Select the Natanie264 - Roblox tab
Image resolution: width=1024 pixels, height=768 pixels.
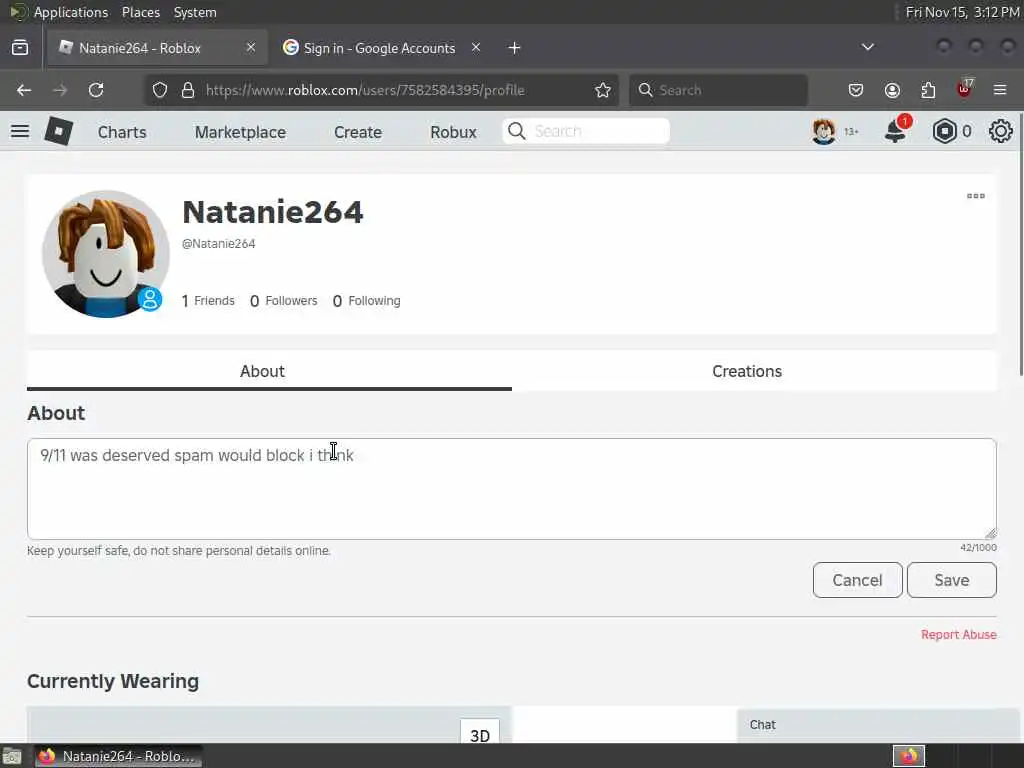pyautogui.click(x=157, y=48)
